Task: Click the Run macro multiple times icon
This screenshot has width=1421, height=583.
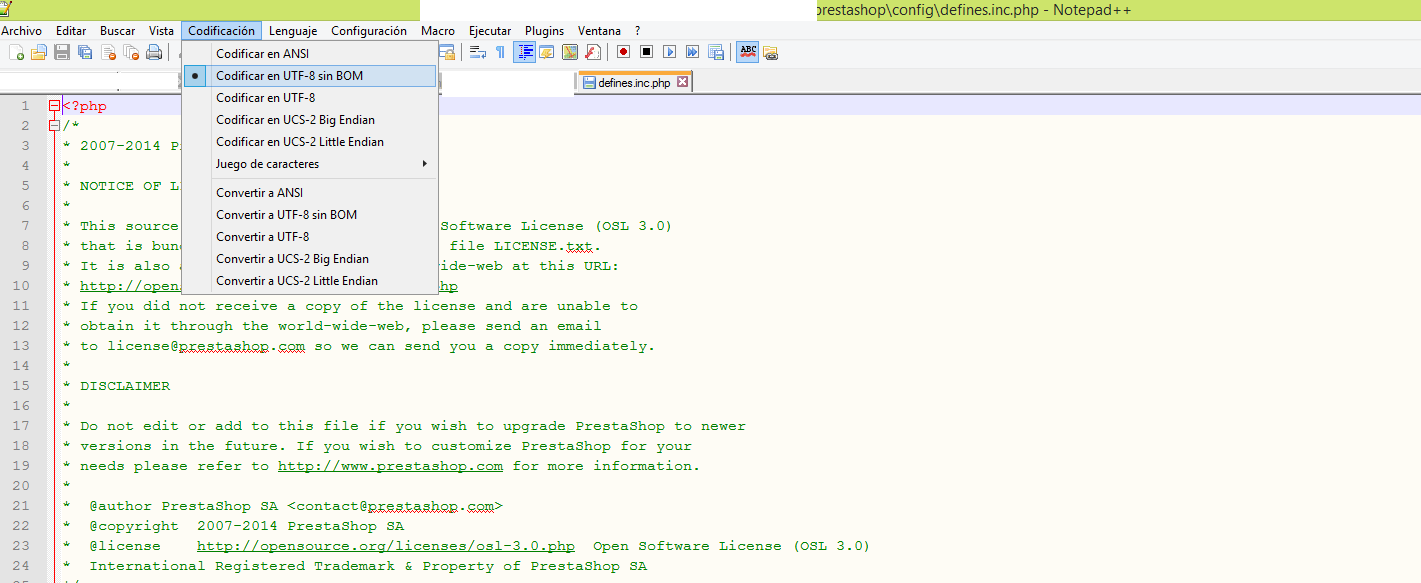Action: pyautogui.click(x=692, y=52)
